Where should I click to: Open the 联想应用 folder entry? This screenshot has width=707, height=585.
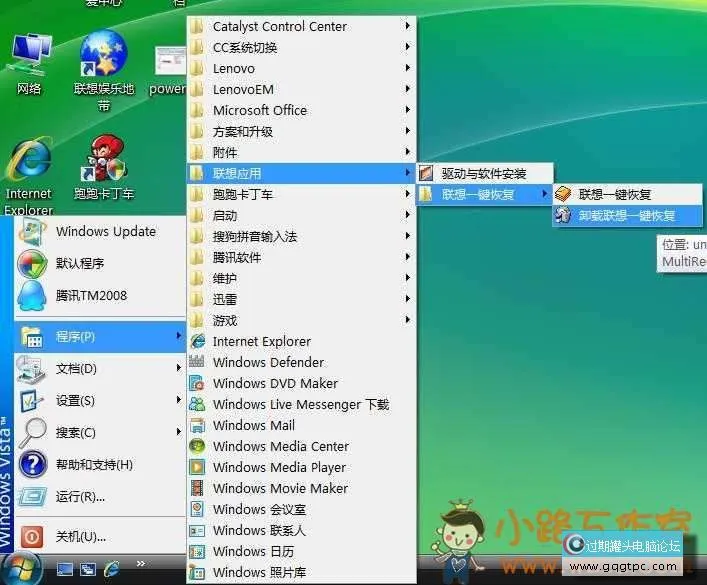(301, 173)
